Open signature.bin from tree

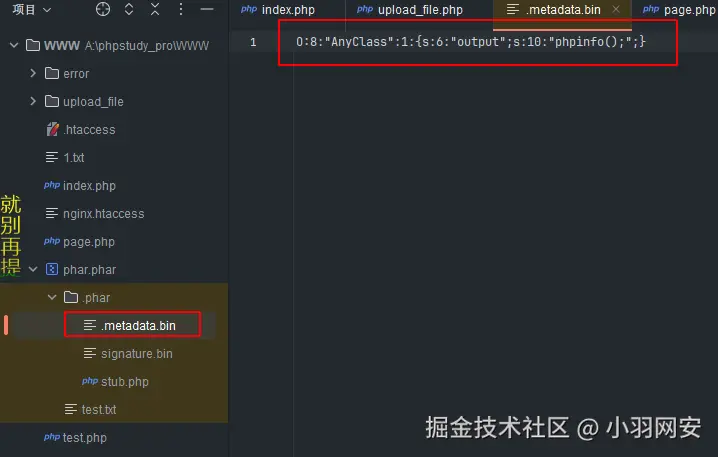click(x=137, y=354)
